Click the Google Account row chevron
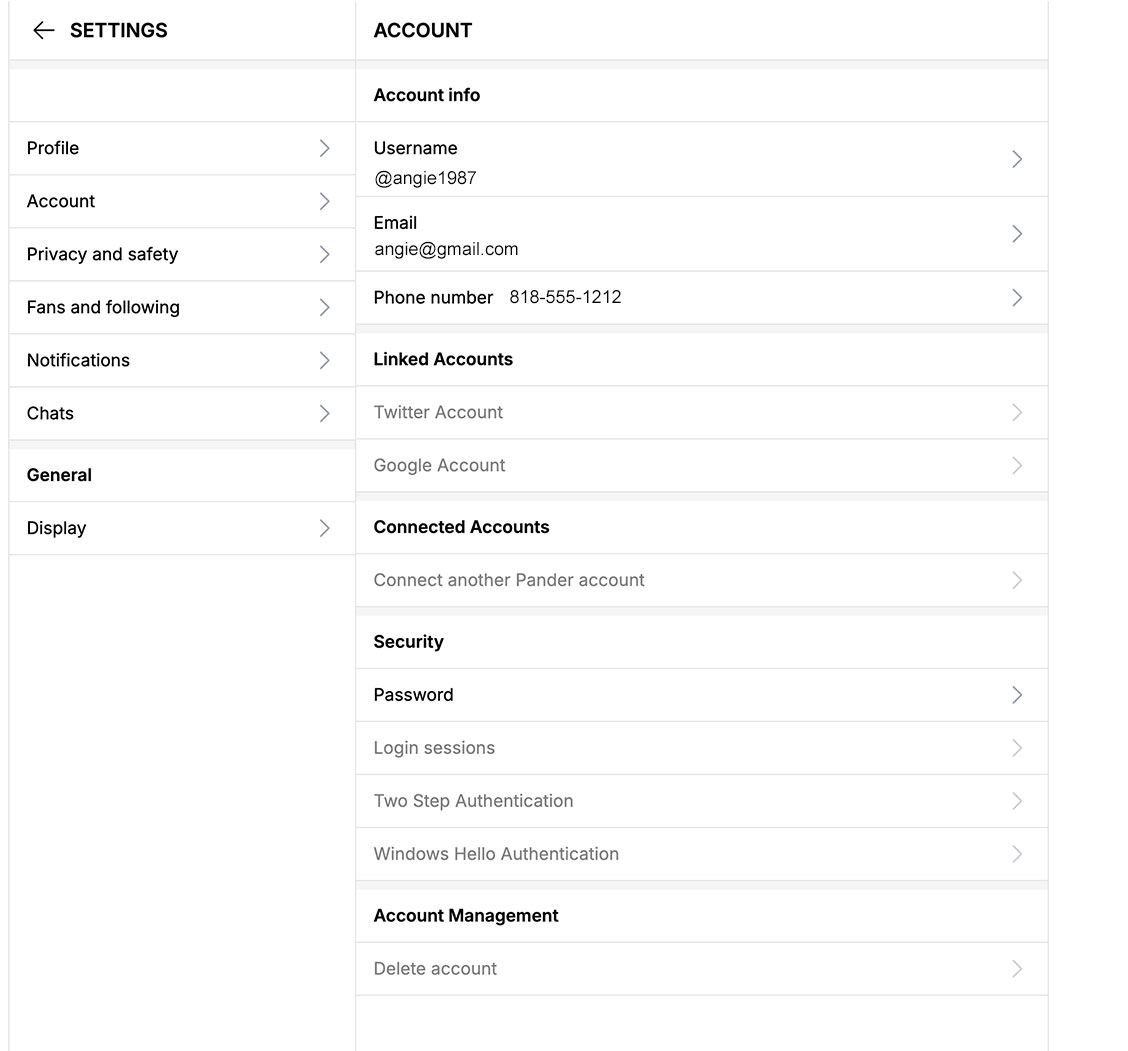1128x1051 pixels. (1017, 465)
